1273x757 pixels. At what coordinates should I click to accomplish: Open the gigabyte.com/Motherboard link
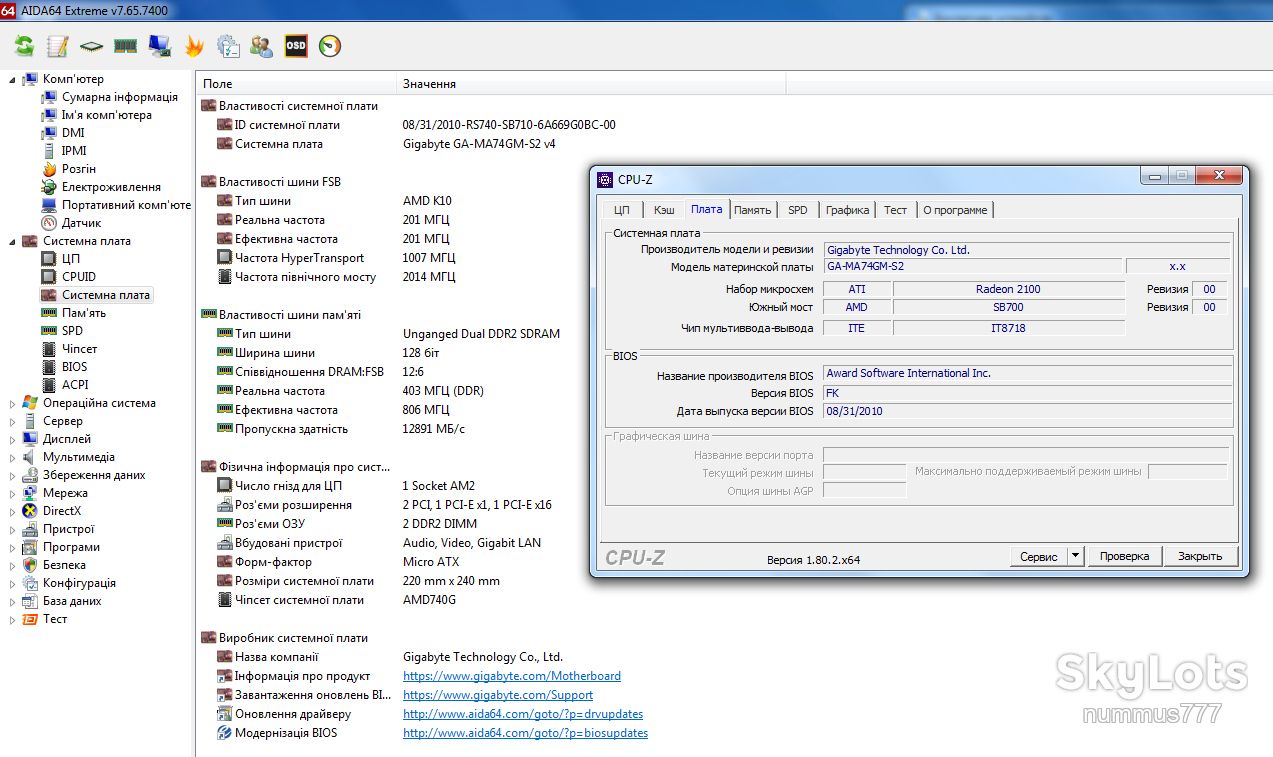[x=512, y=676]
